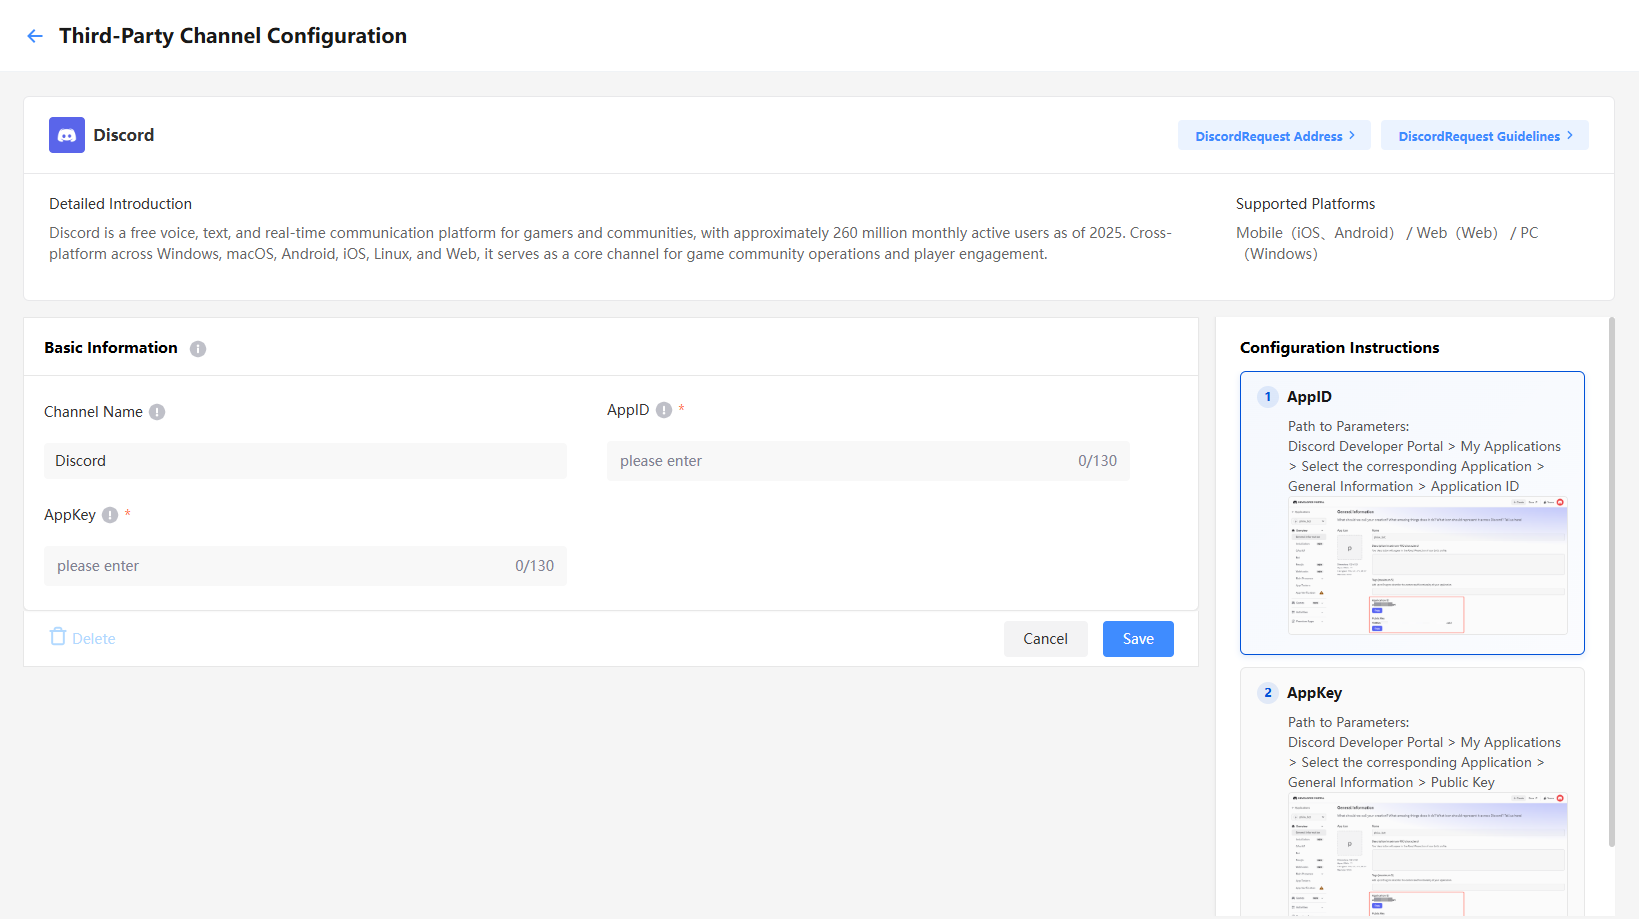Viewport: 1639px width, 919px height.
Task: Click the AppKey field's 0/130 counter
Action: tap(534, 566)
